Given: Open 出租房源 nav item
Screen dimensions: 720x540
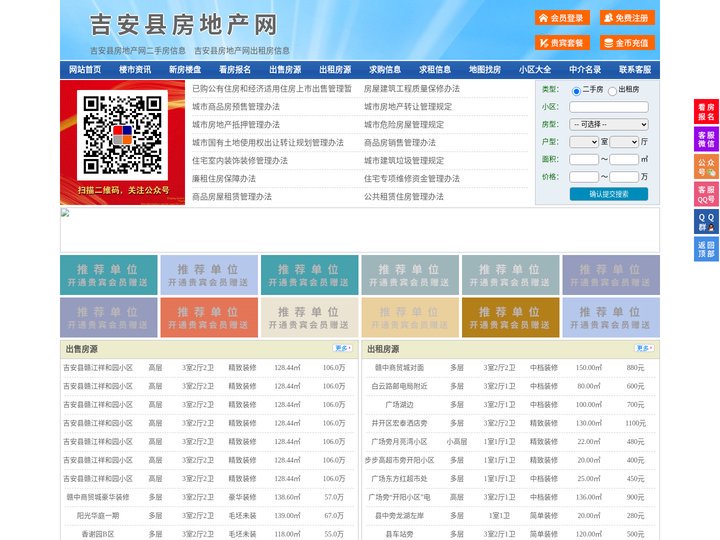Looking at the screenshot, I should click(x=335, y=70).
